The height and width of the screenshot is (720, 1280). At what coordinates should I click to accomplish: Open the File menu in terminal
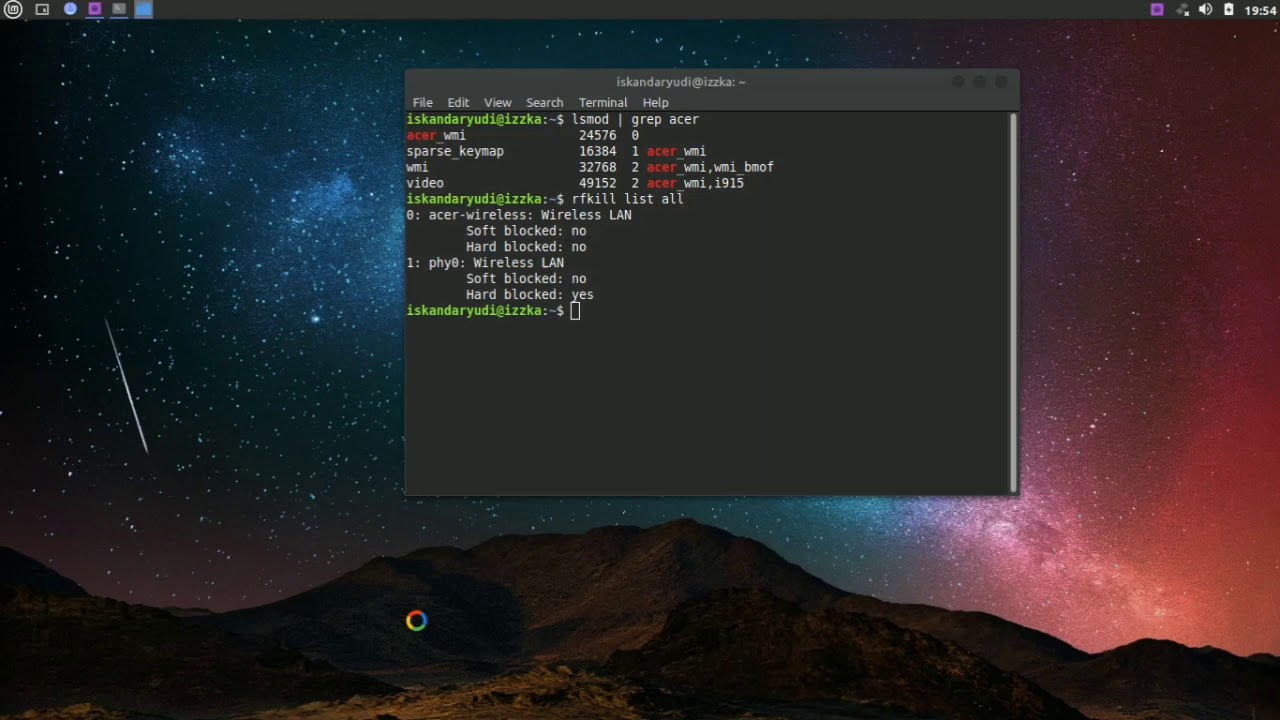[x=423, y=102]
